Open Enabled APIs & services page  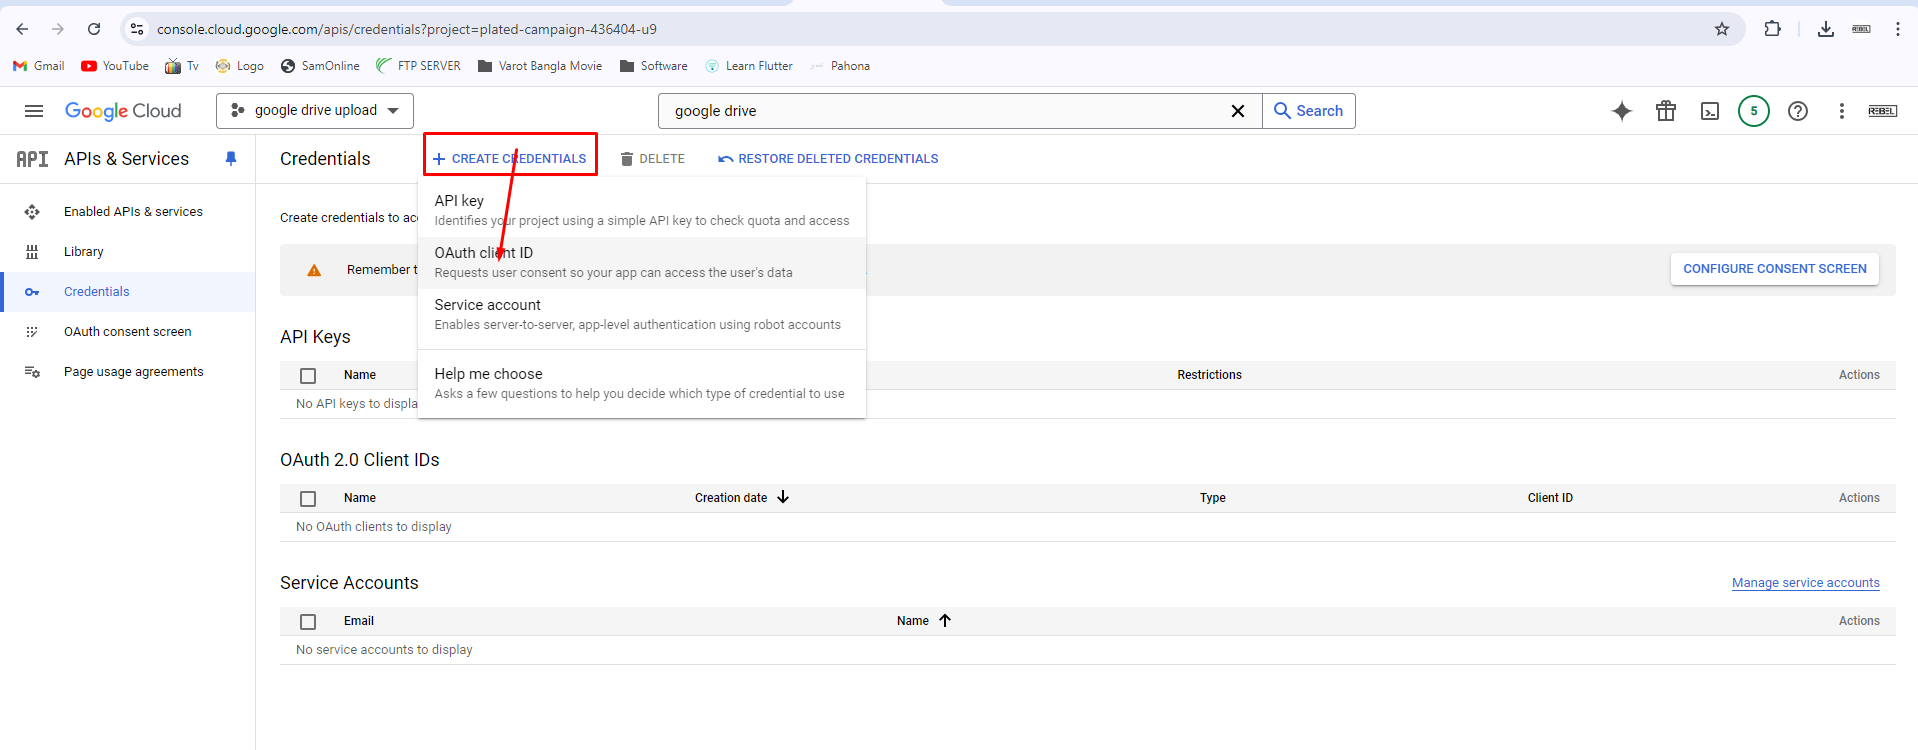click(x=133, y=212)
